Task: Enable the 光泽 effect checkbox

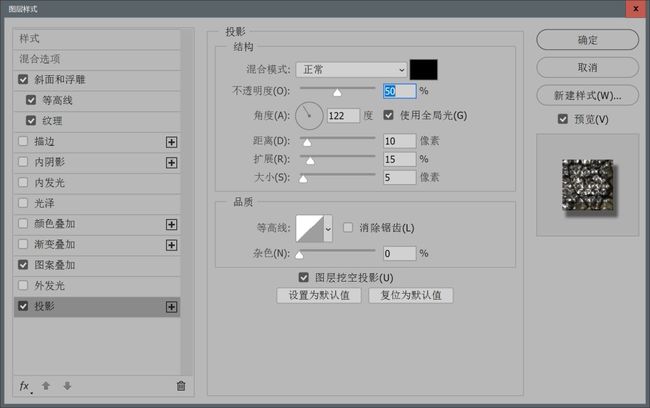Action: click(x=23, y=203)
